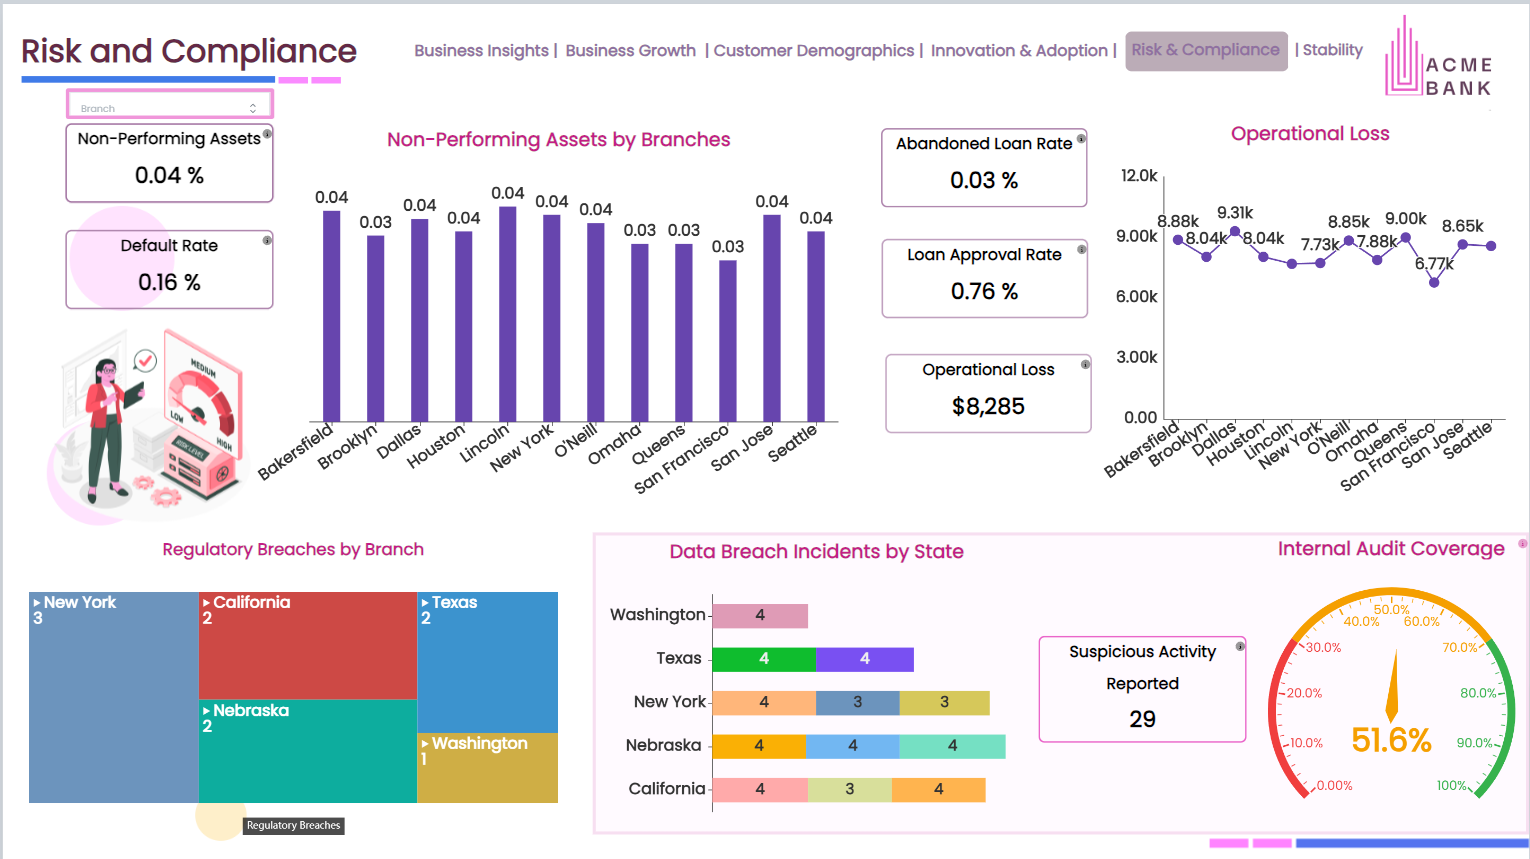This screenshot has width=1530, height=859.
Task: Click Default Rate value 0.16 %
Action: pyautogui.click(x=169, y=283)
